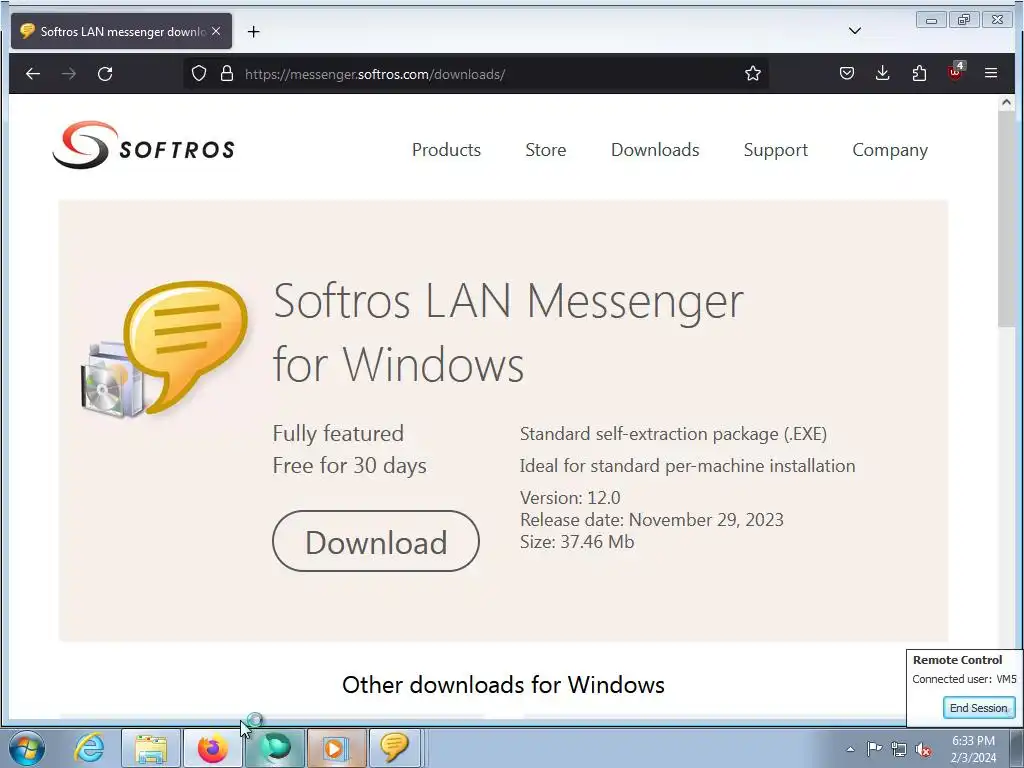Open Softros LAN Messenger from the taskbar
Screen dimensions: 1024x768
pos(394,748)
